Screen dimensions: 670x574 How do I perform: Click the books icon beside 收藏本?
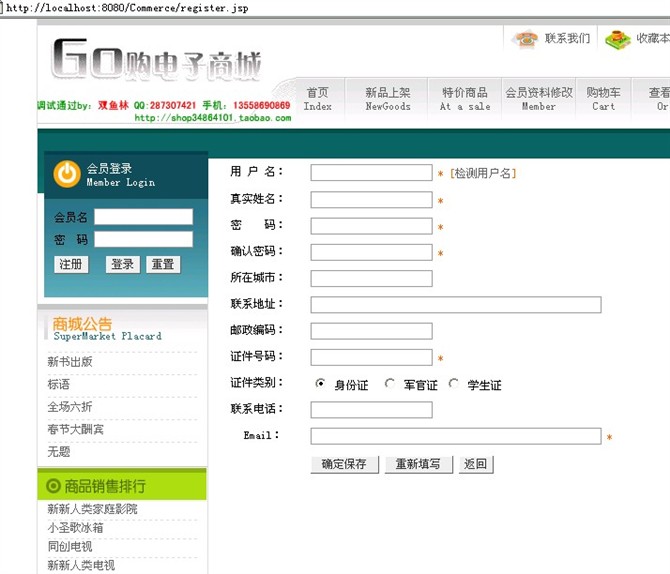618,39
